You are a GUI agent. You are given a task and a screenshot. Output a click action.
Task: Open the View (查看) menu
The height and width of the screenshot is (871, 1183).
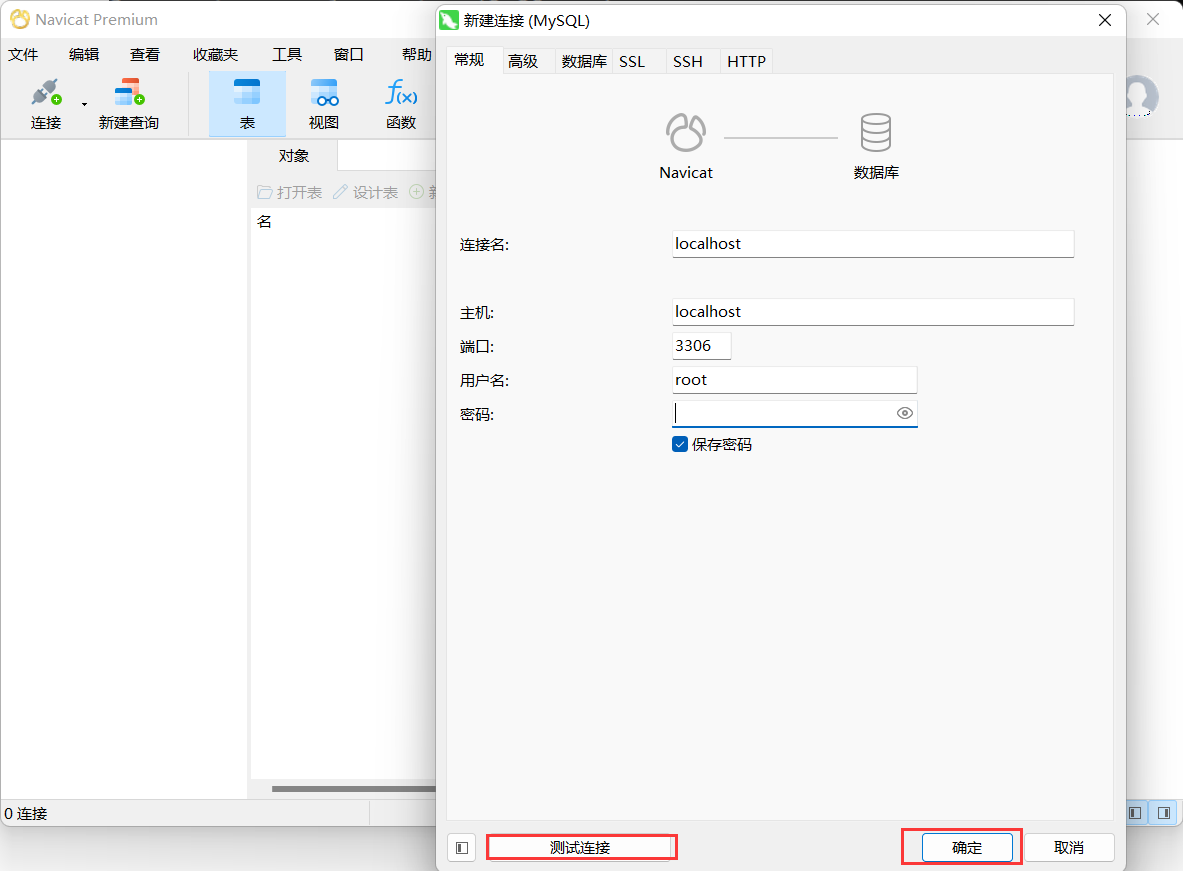point(145,54)
